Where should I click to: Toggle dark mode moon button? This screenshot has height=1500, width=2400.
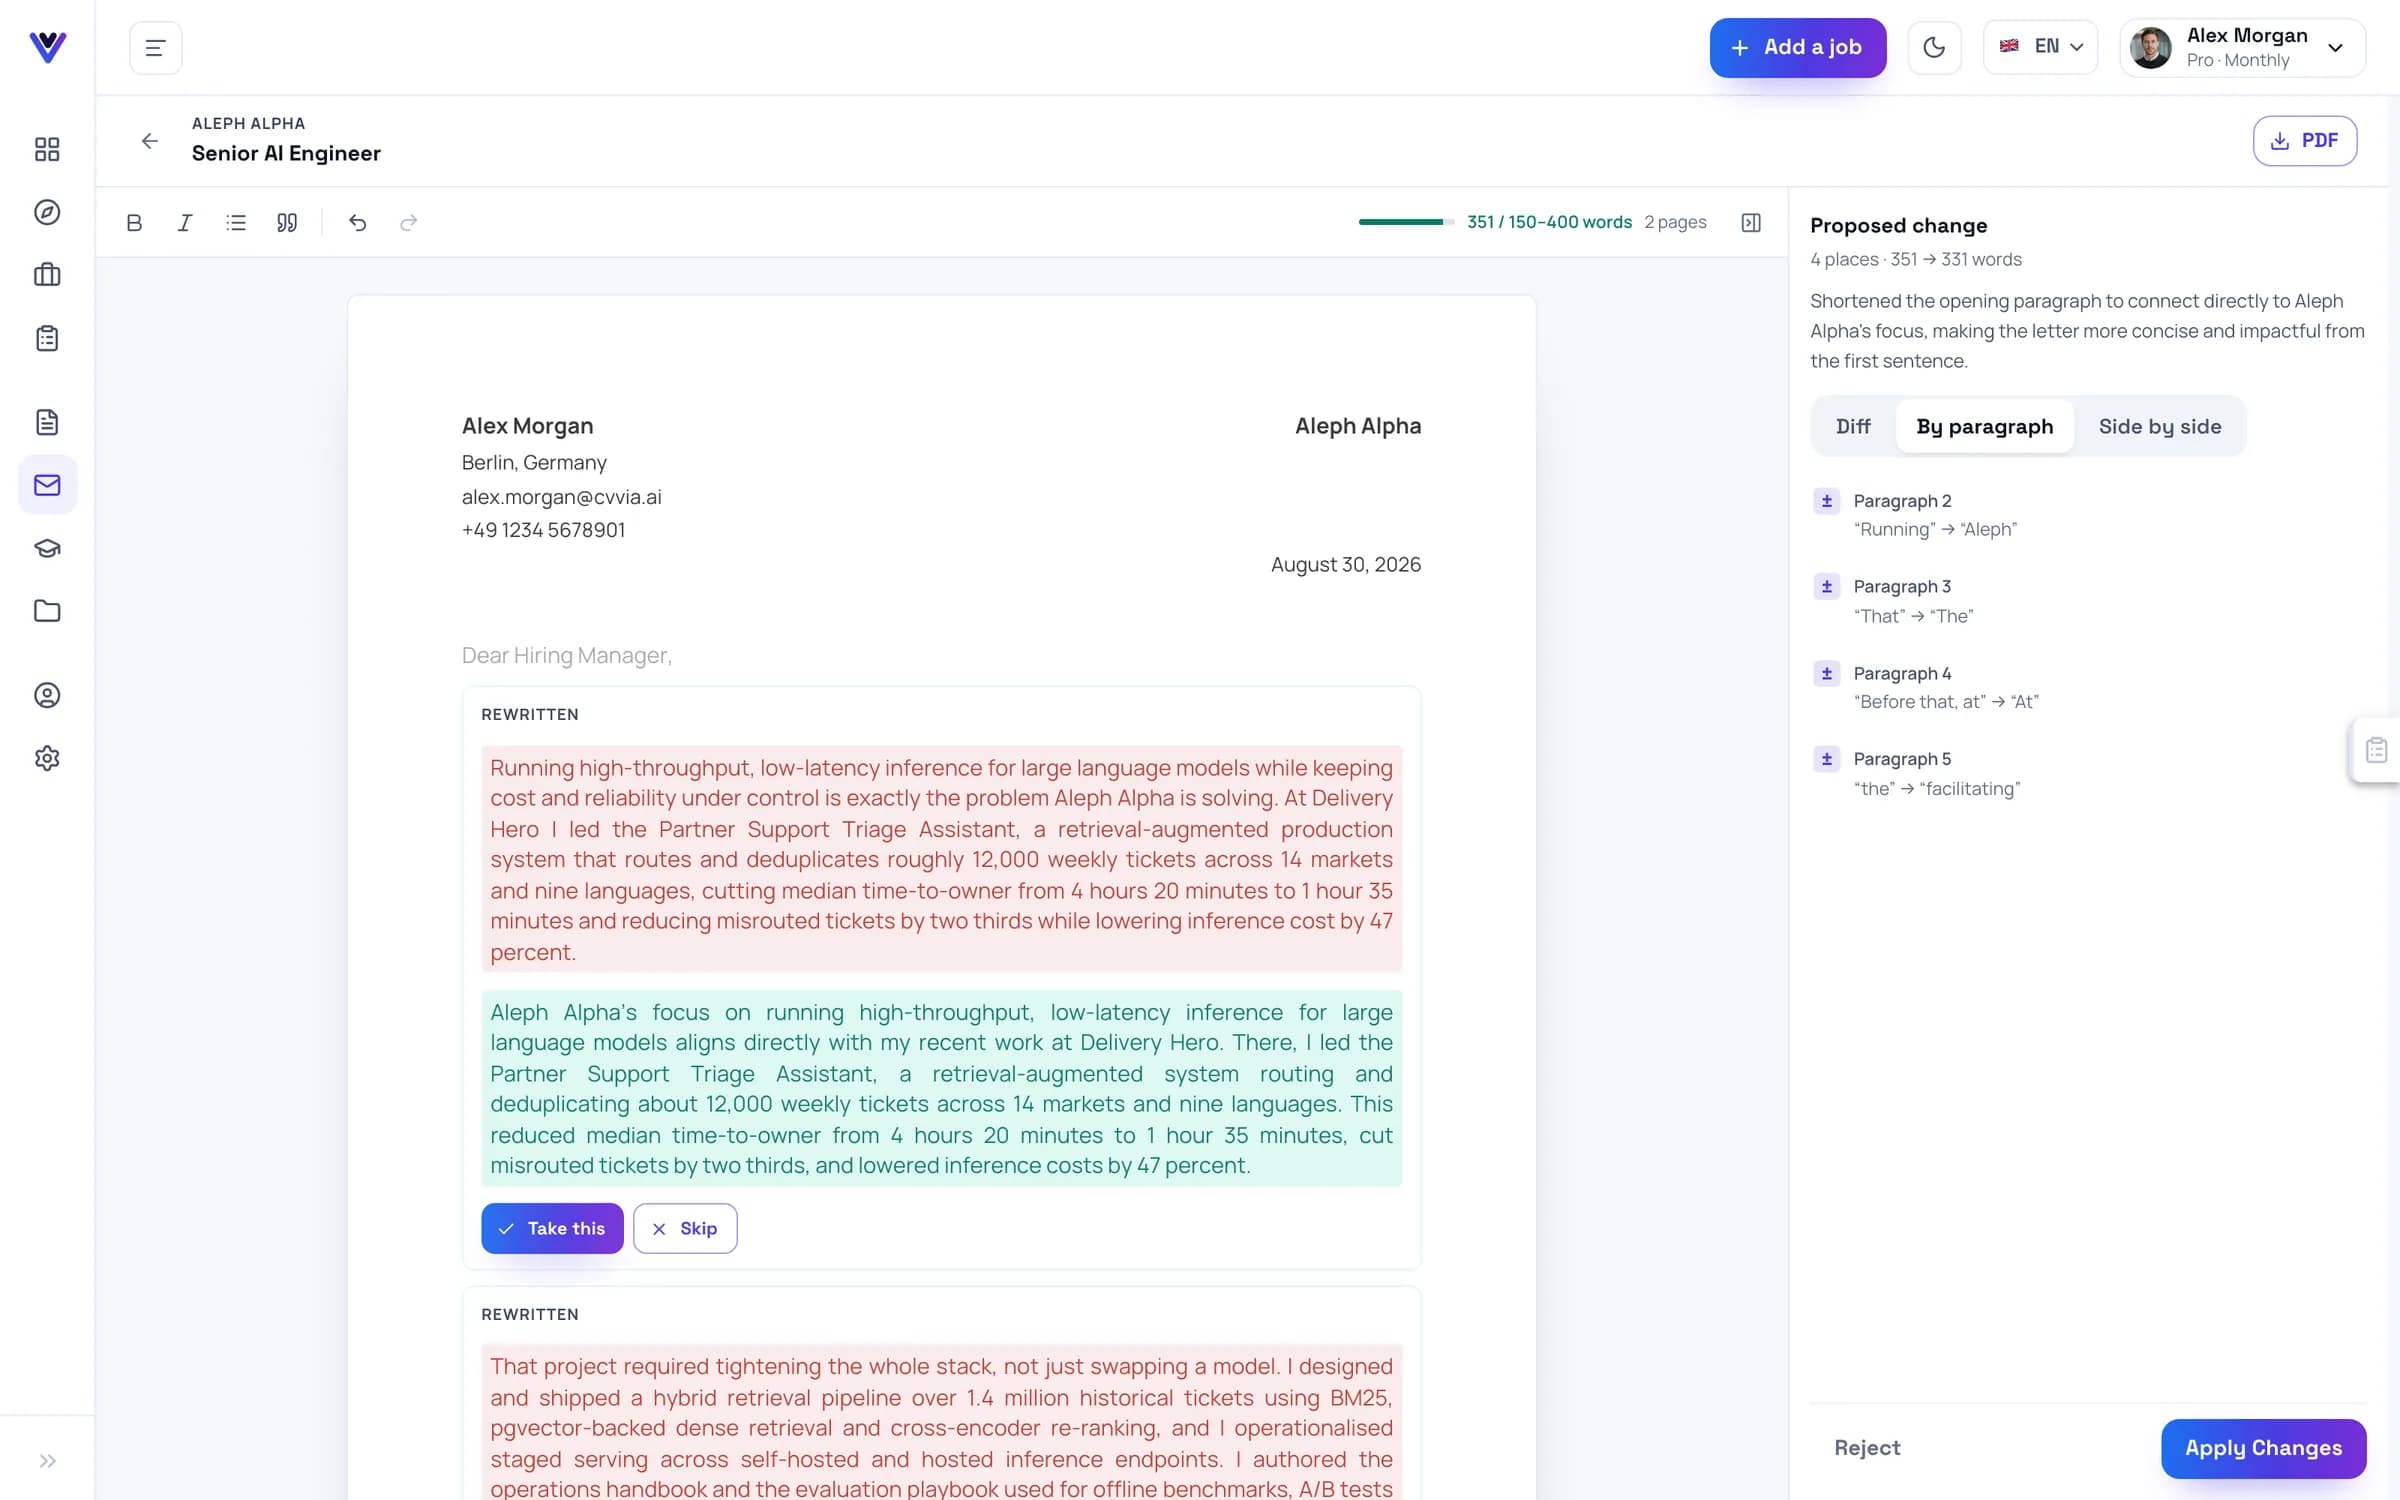1934,47
